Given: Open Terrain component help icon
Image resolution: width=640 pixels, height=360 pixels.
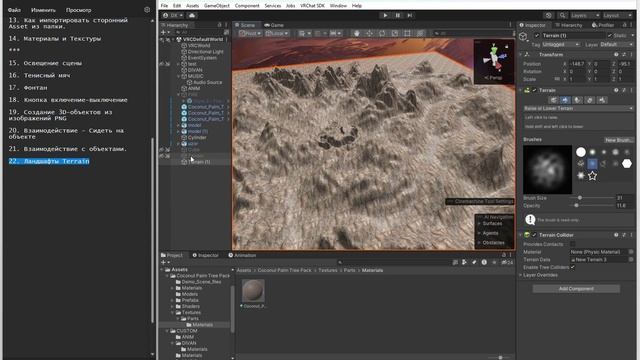Looking at the screenshot, I should (x=616, y=90).
